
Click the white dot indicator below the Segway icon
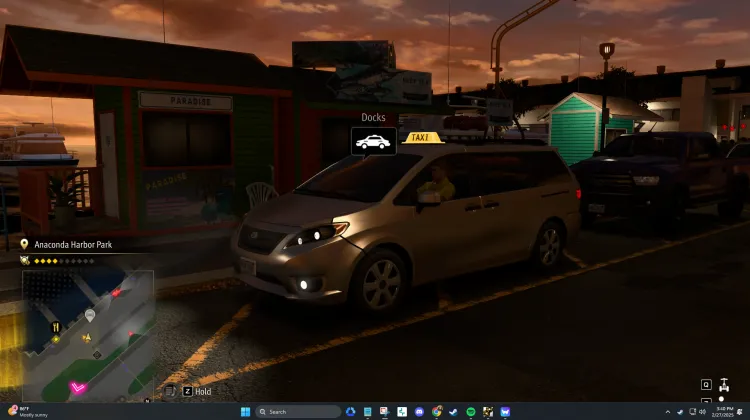(721, 399)
